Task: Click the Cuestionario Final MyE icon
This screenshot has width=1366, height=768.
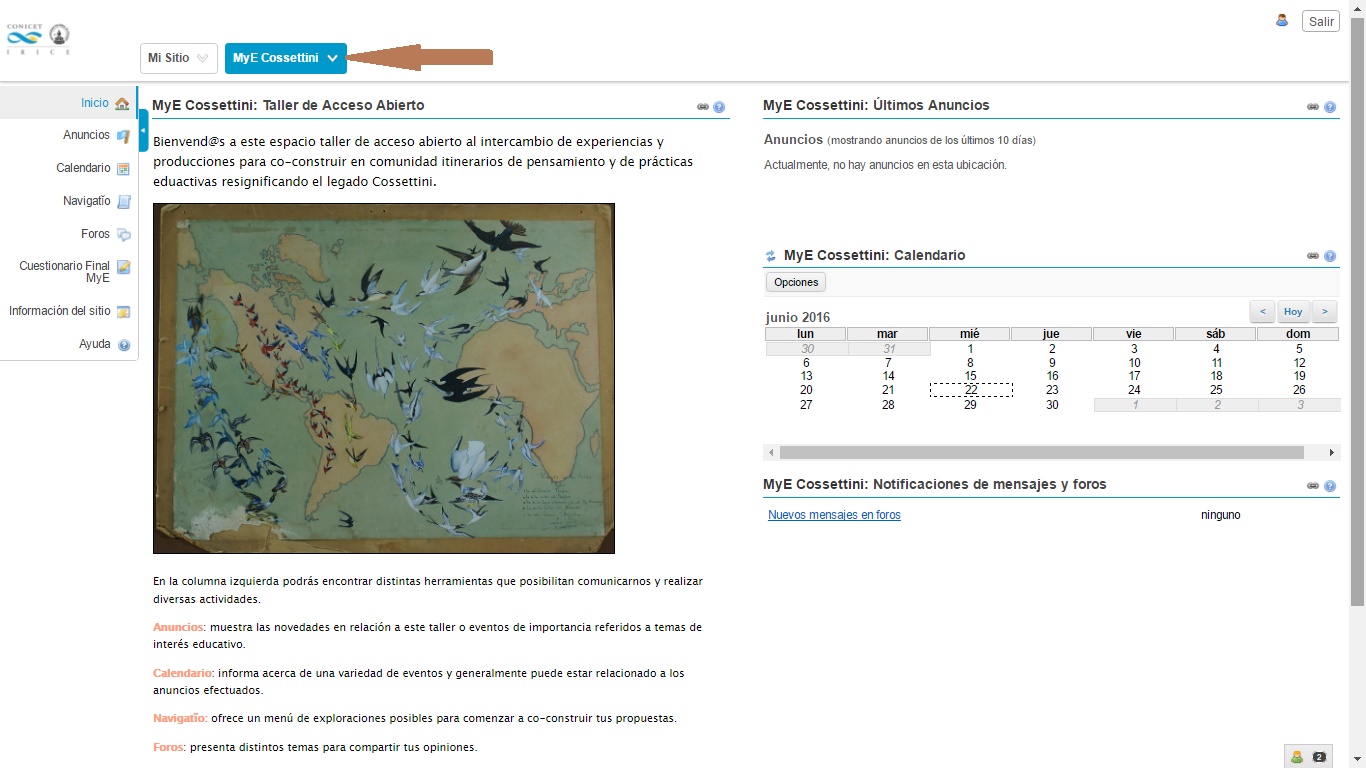Action: [x=124, y=267]
